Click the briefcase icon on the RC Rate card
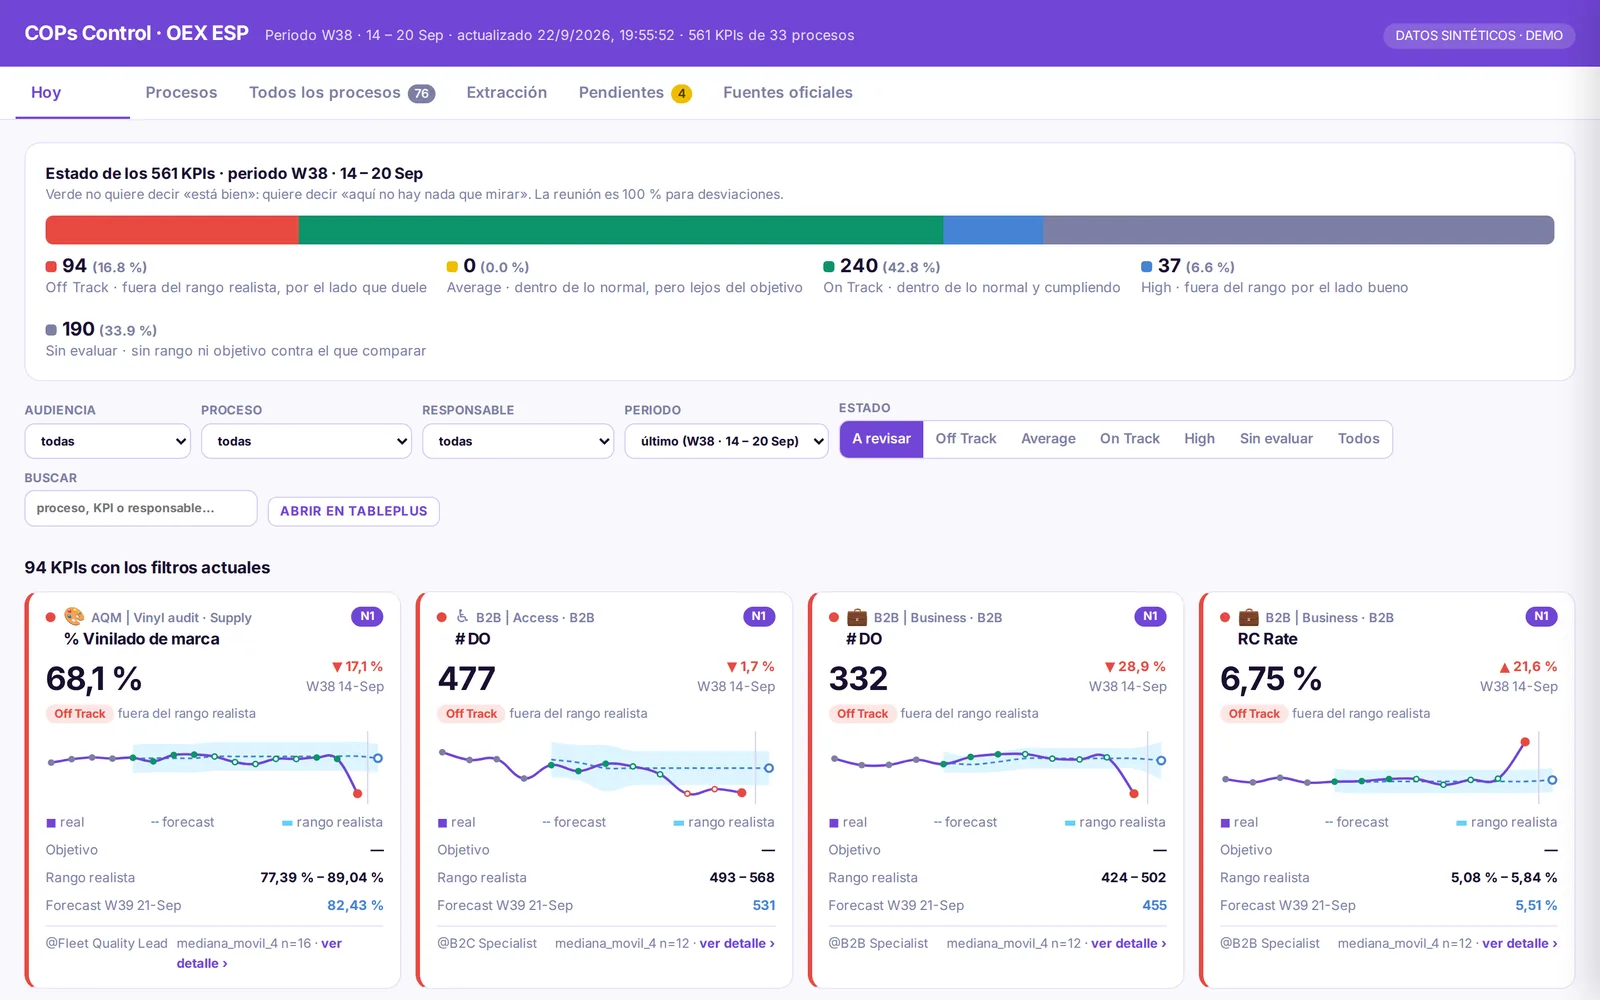Screen dimensions: 1600x1000 pos(1249,616)
